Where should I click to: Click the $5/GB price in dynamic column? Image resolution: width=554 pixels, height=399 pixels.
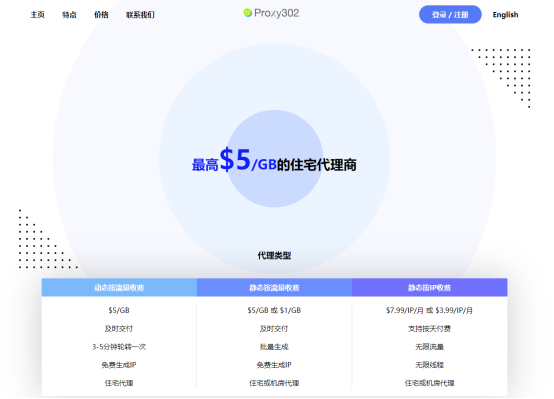click(x=119, y=310)
